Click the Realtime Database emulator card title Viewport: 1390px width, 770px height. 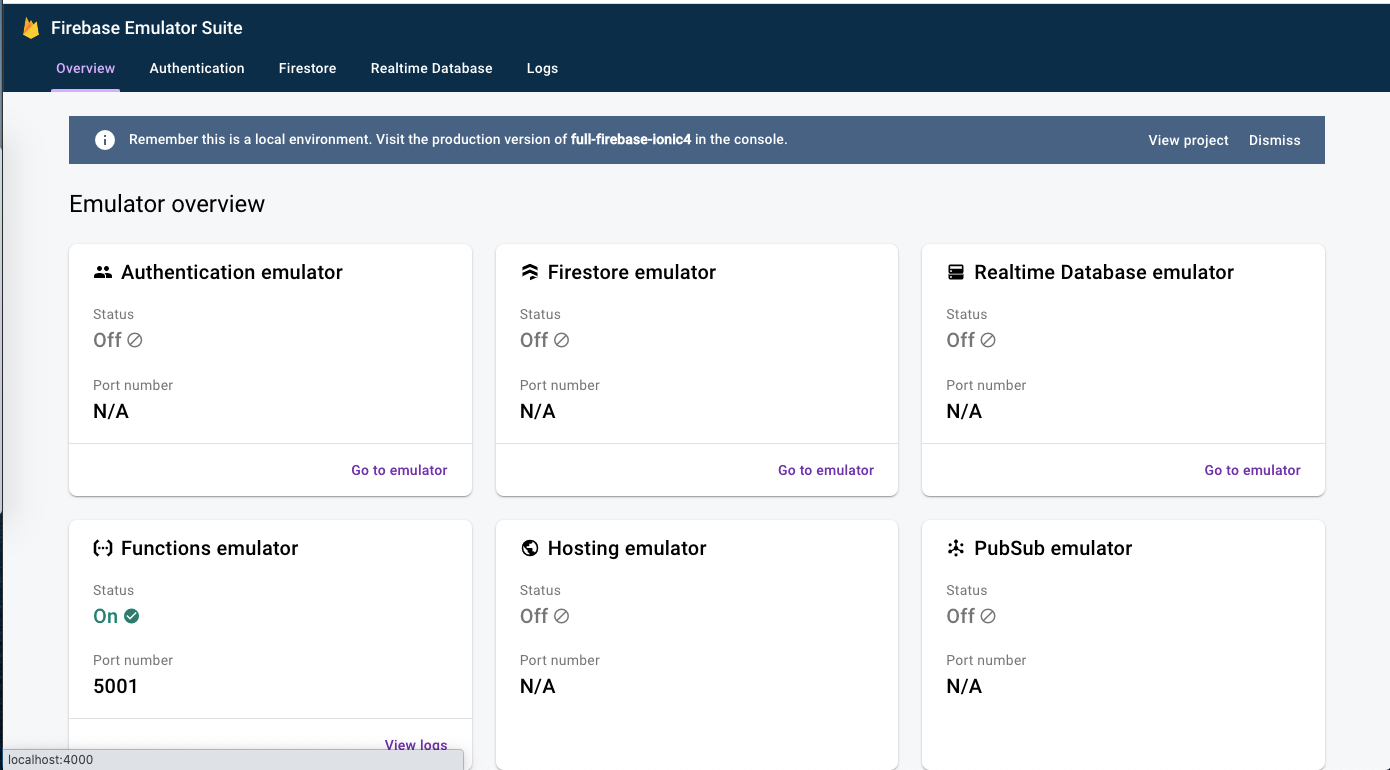1104,272
